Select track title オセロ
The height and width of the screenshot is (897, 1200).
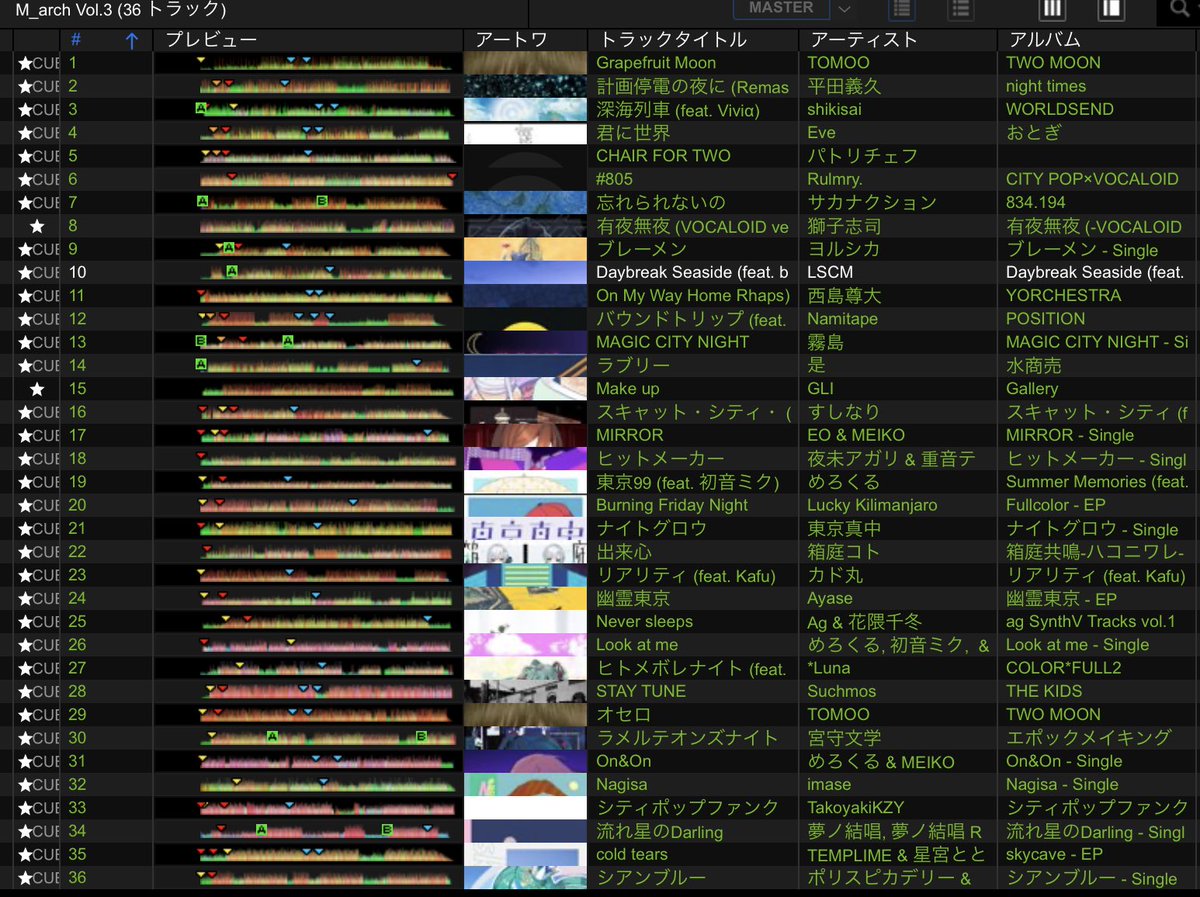pos(624,714)
